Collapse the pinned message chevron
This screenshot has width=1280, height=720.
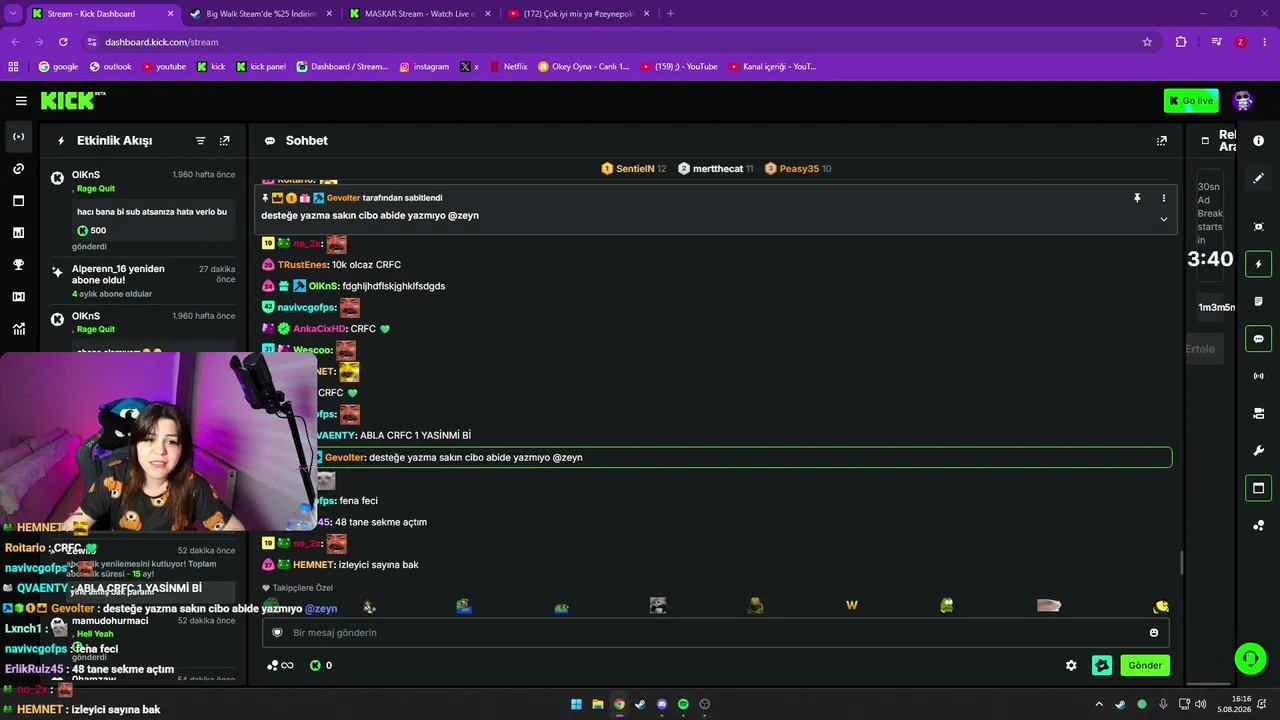[1163, 219]
